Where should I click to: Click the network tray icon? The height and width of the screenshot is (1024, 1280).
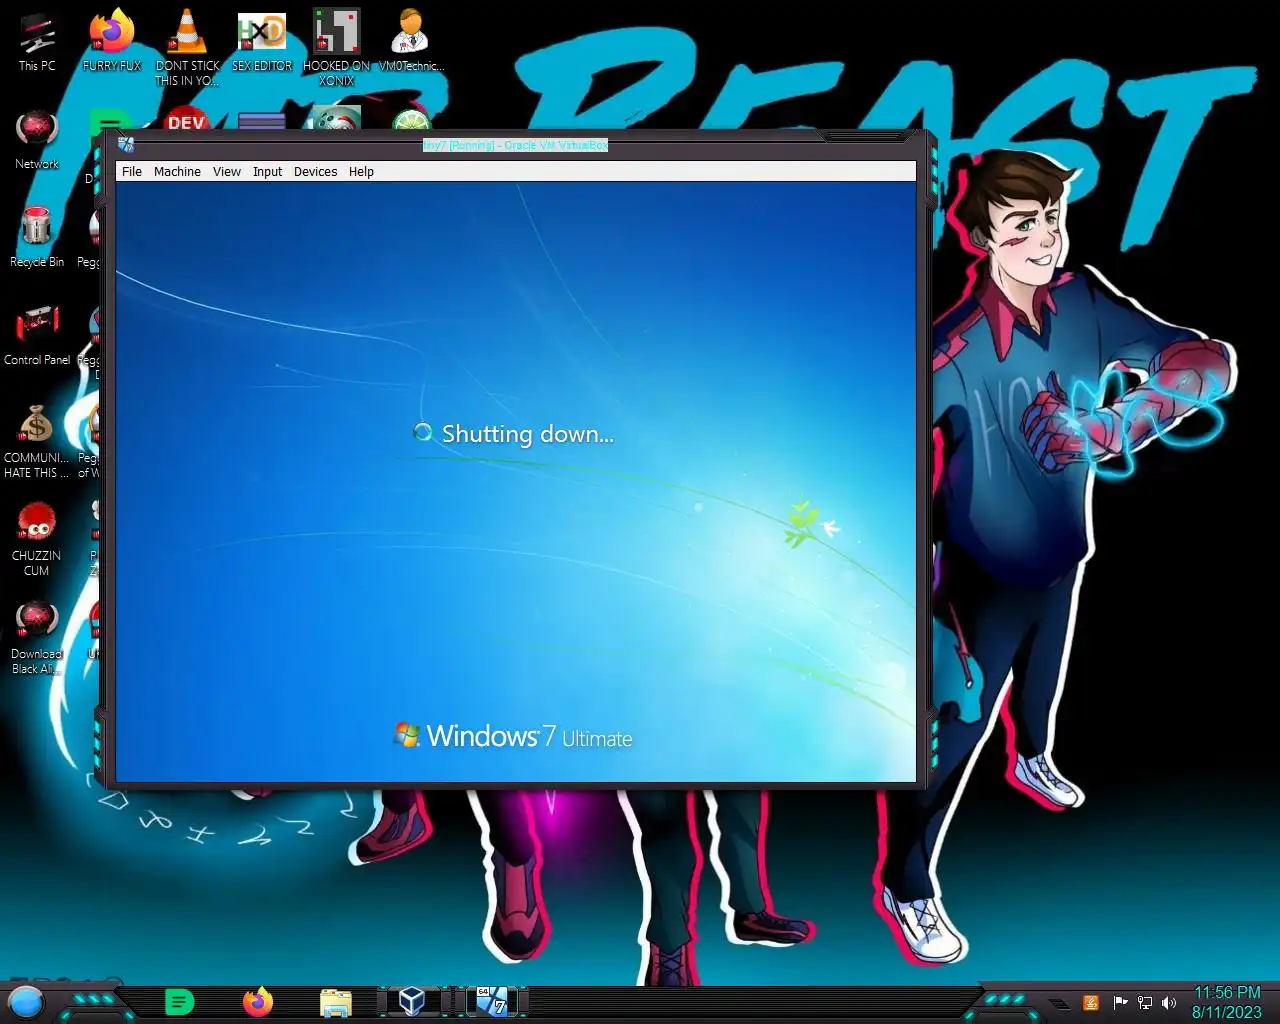1145,1002
